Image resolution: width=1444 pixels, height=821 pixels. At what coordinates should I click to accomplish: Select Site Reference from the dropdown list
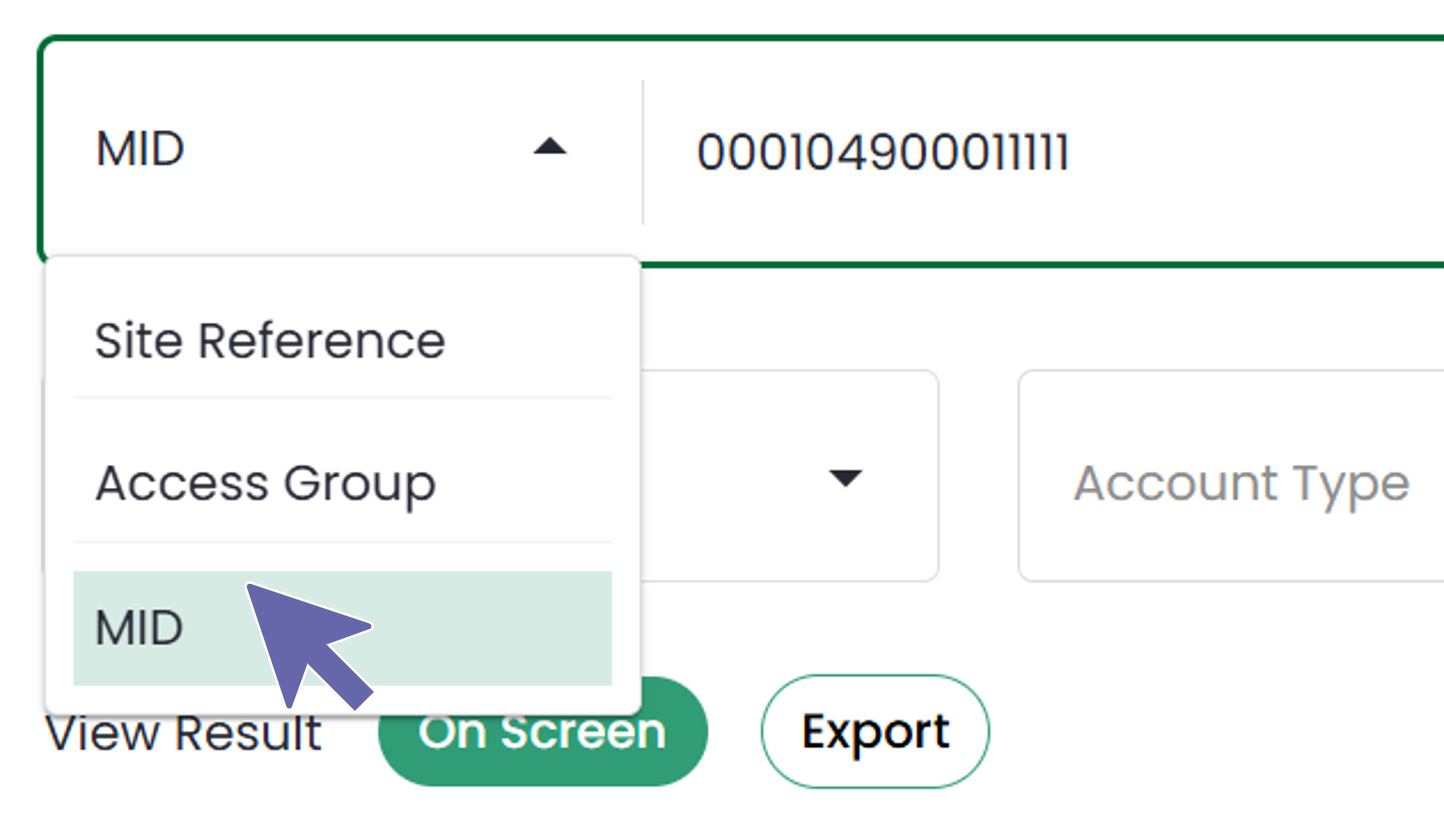269,340
